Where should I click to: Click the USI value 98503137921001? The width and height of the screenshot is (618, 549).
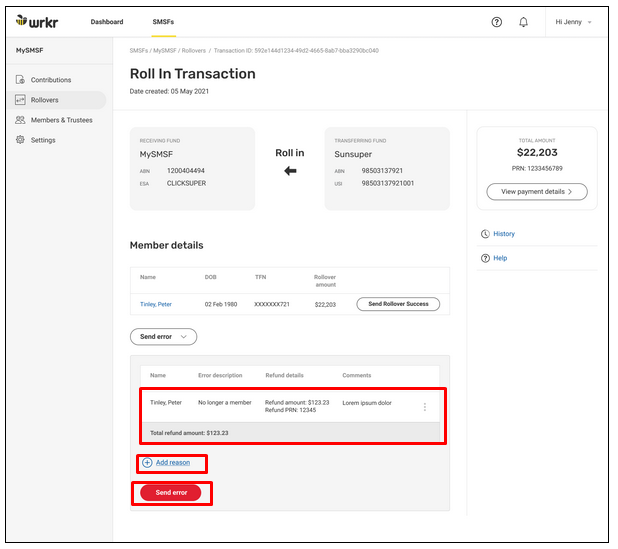[387, 183]
